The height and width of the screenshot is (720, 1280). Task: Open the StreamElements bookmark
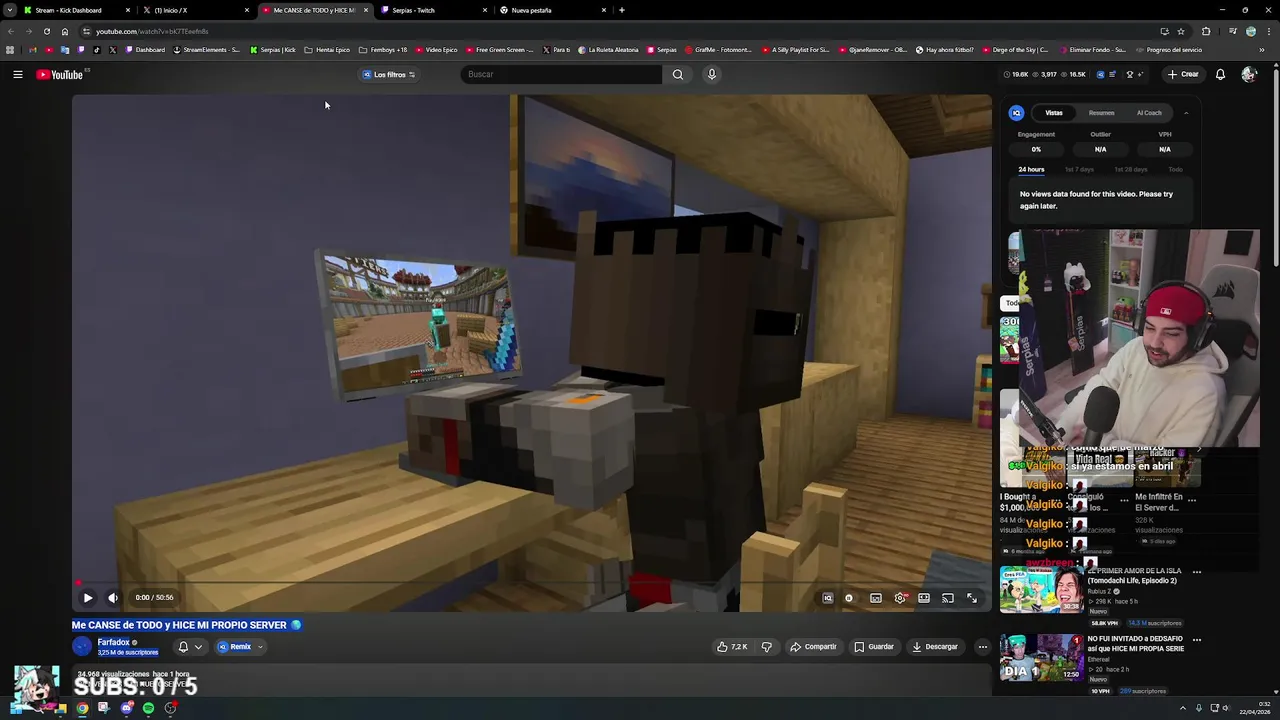click(x=208, y=50)
